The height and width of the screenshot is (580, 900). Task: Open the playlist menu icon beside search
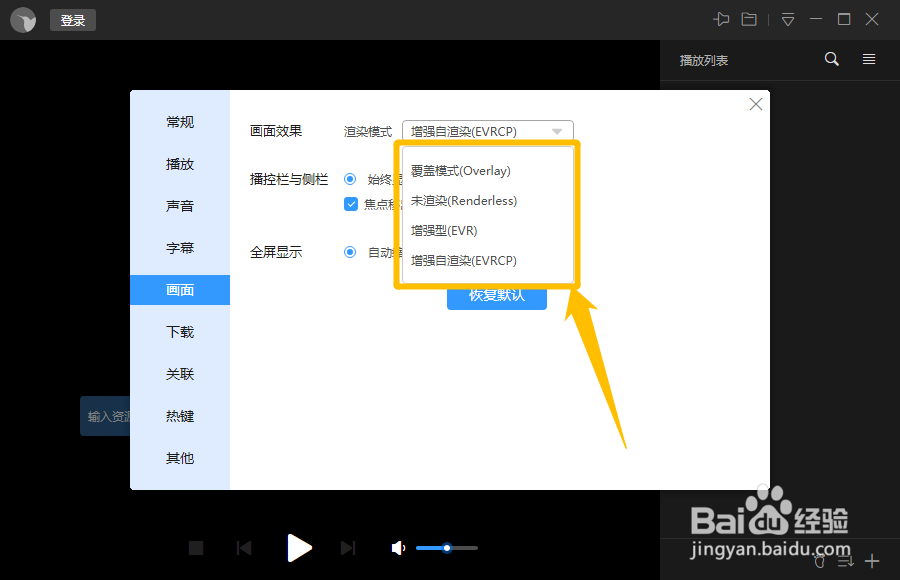click(x=868, y=59)
